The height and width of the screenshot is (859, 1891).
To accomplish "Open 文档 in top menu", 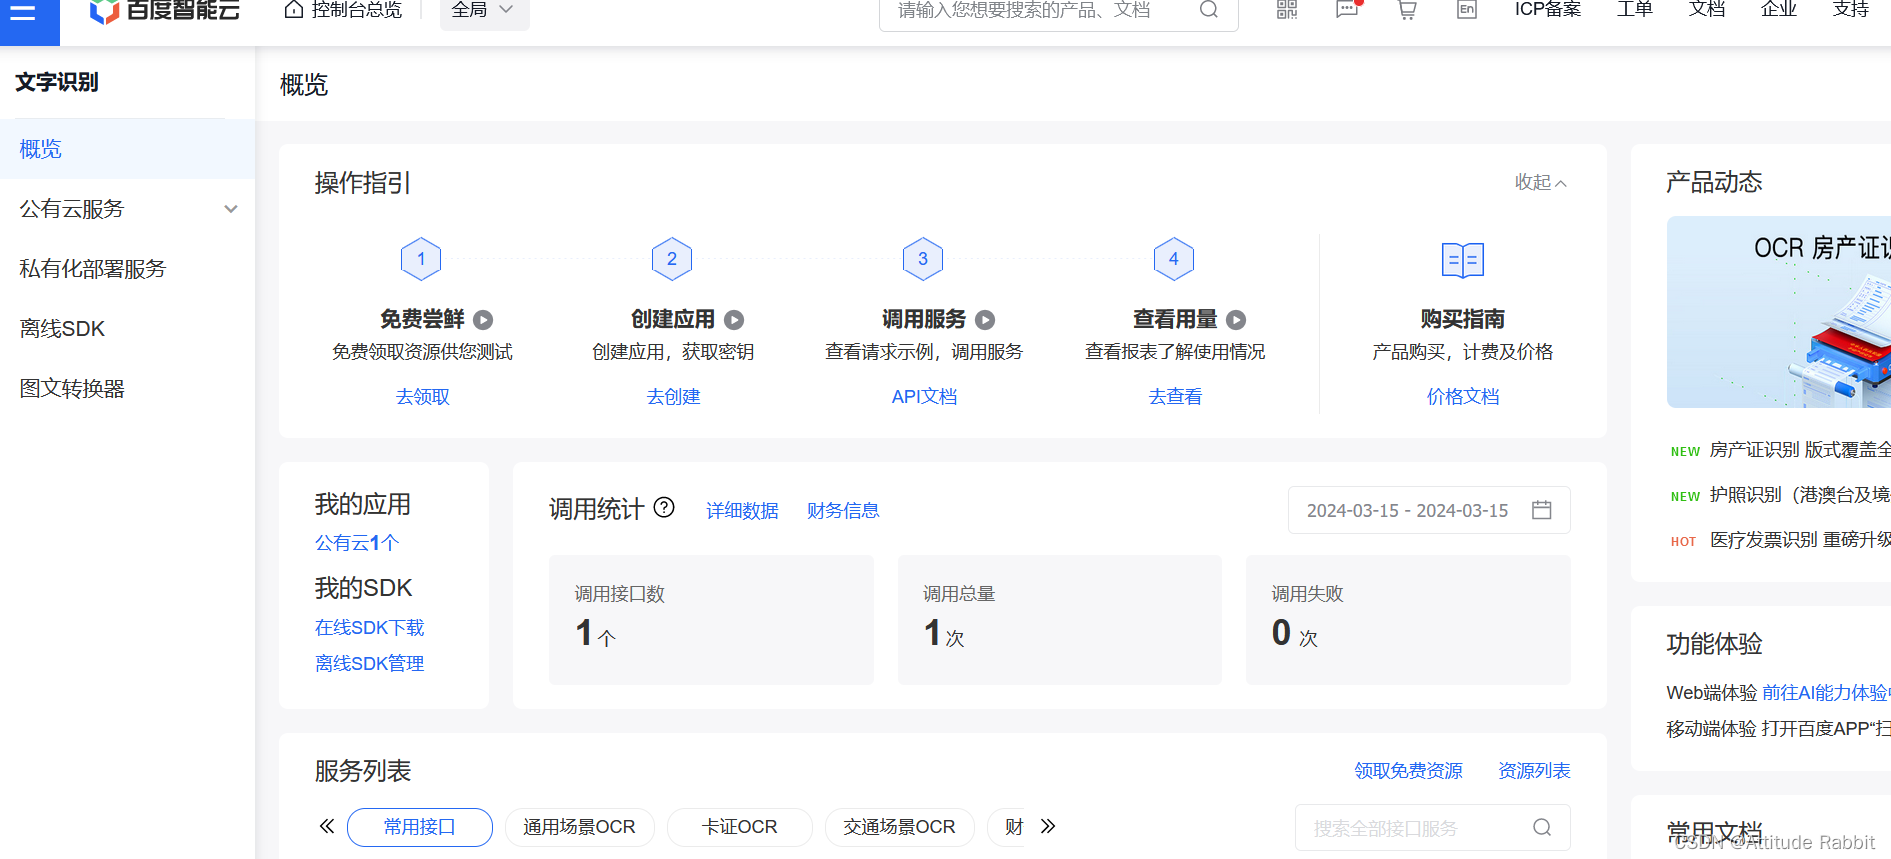I will coord(1707,10).
